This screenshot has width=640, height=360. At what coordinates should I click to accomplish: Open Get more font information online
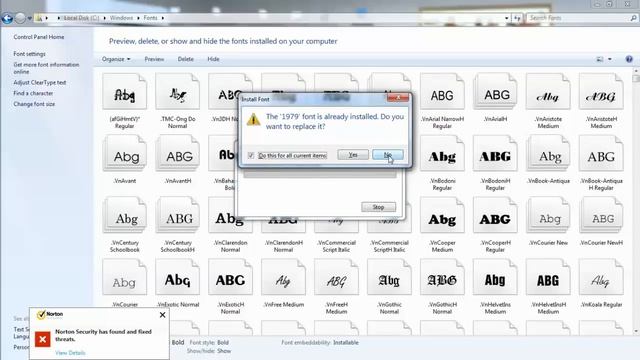coord(46,68)
